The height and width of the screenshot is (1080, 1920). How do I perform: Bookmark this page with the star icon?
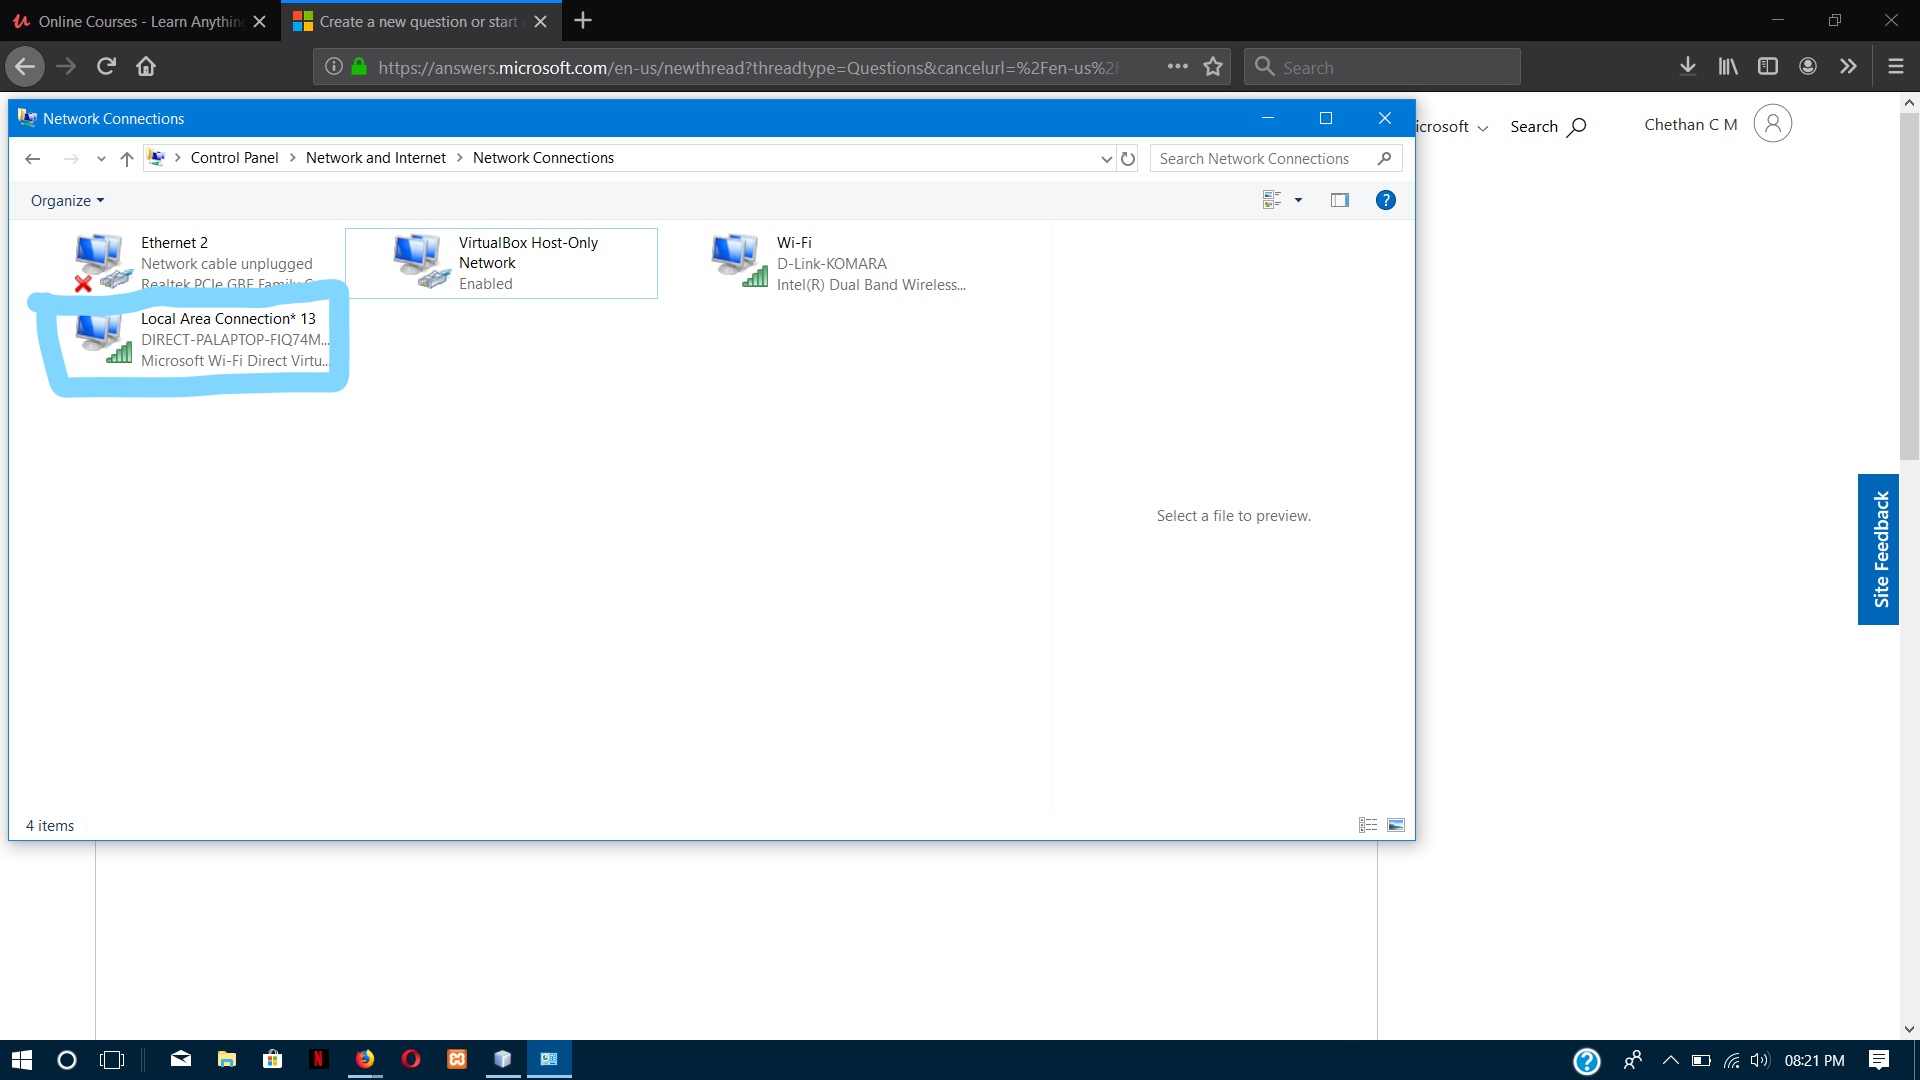coord(1213,67)
